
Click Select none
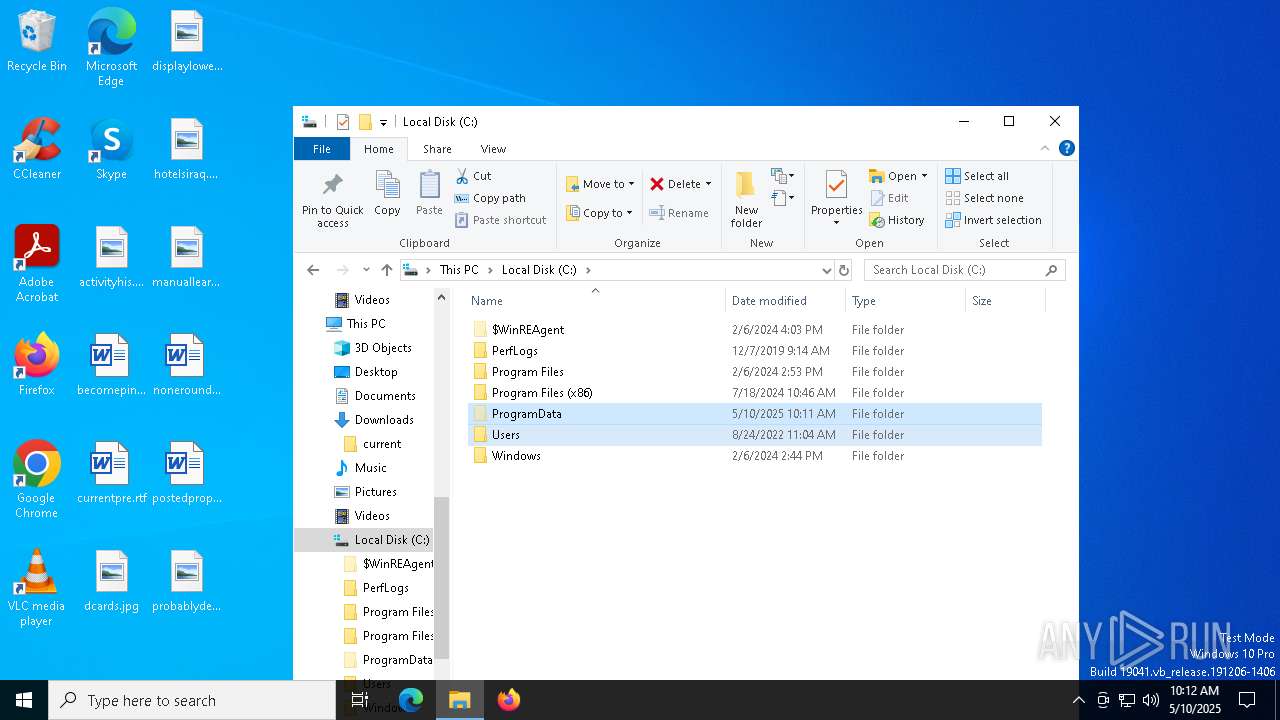984,198
